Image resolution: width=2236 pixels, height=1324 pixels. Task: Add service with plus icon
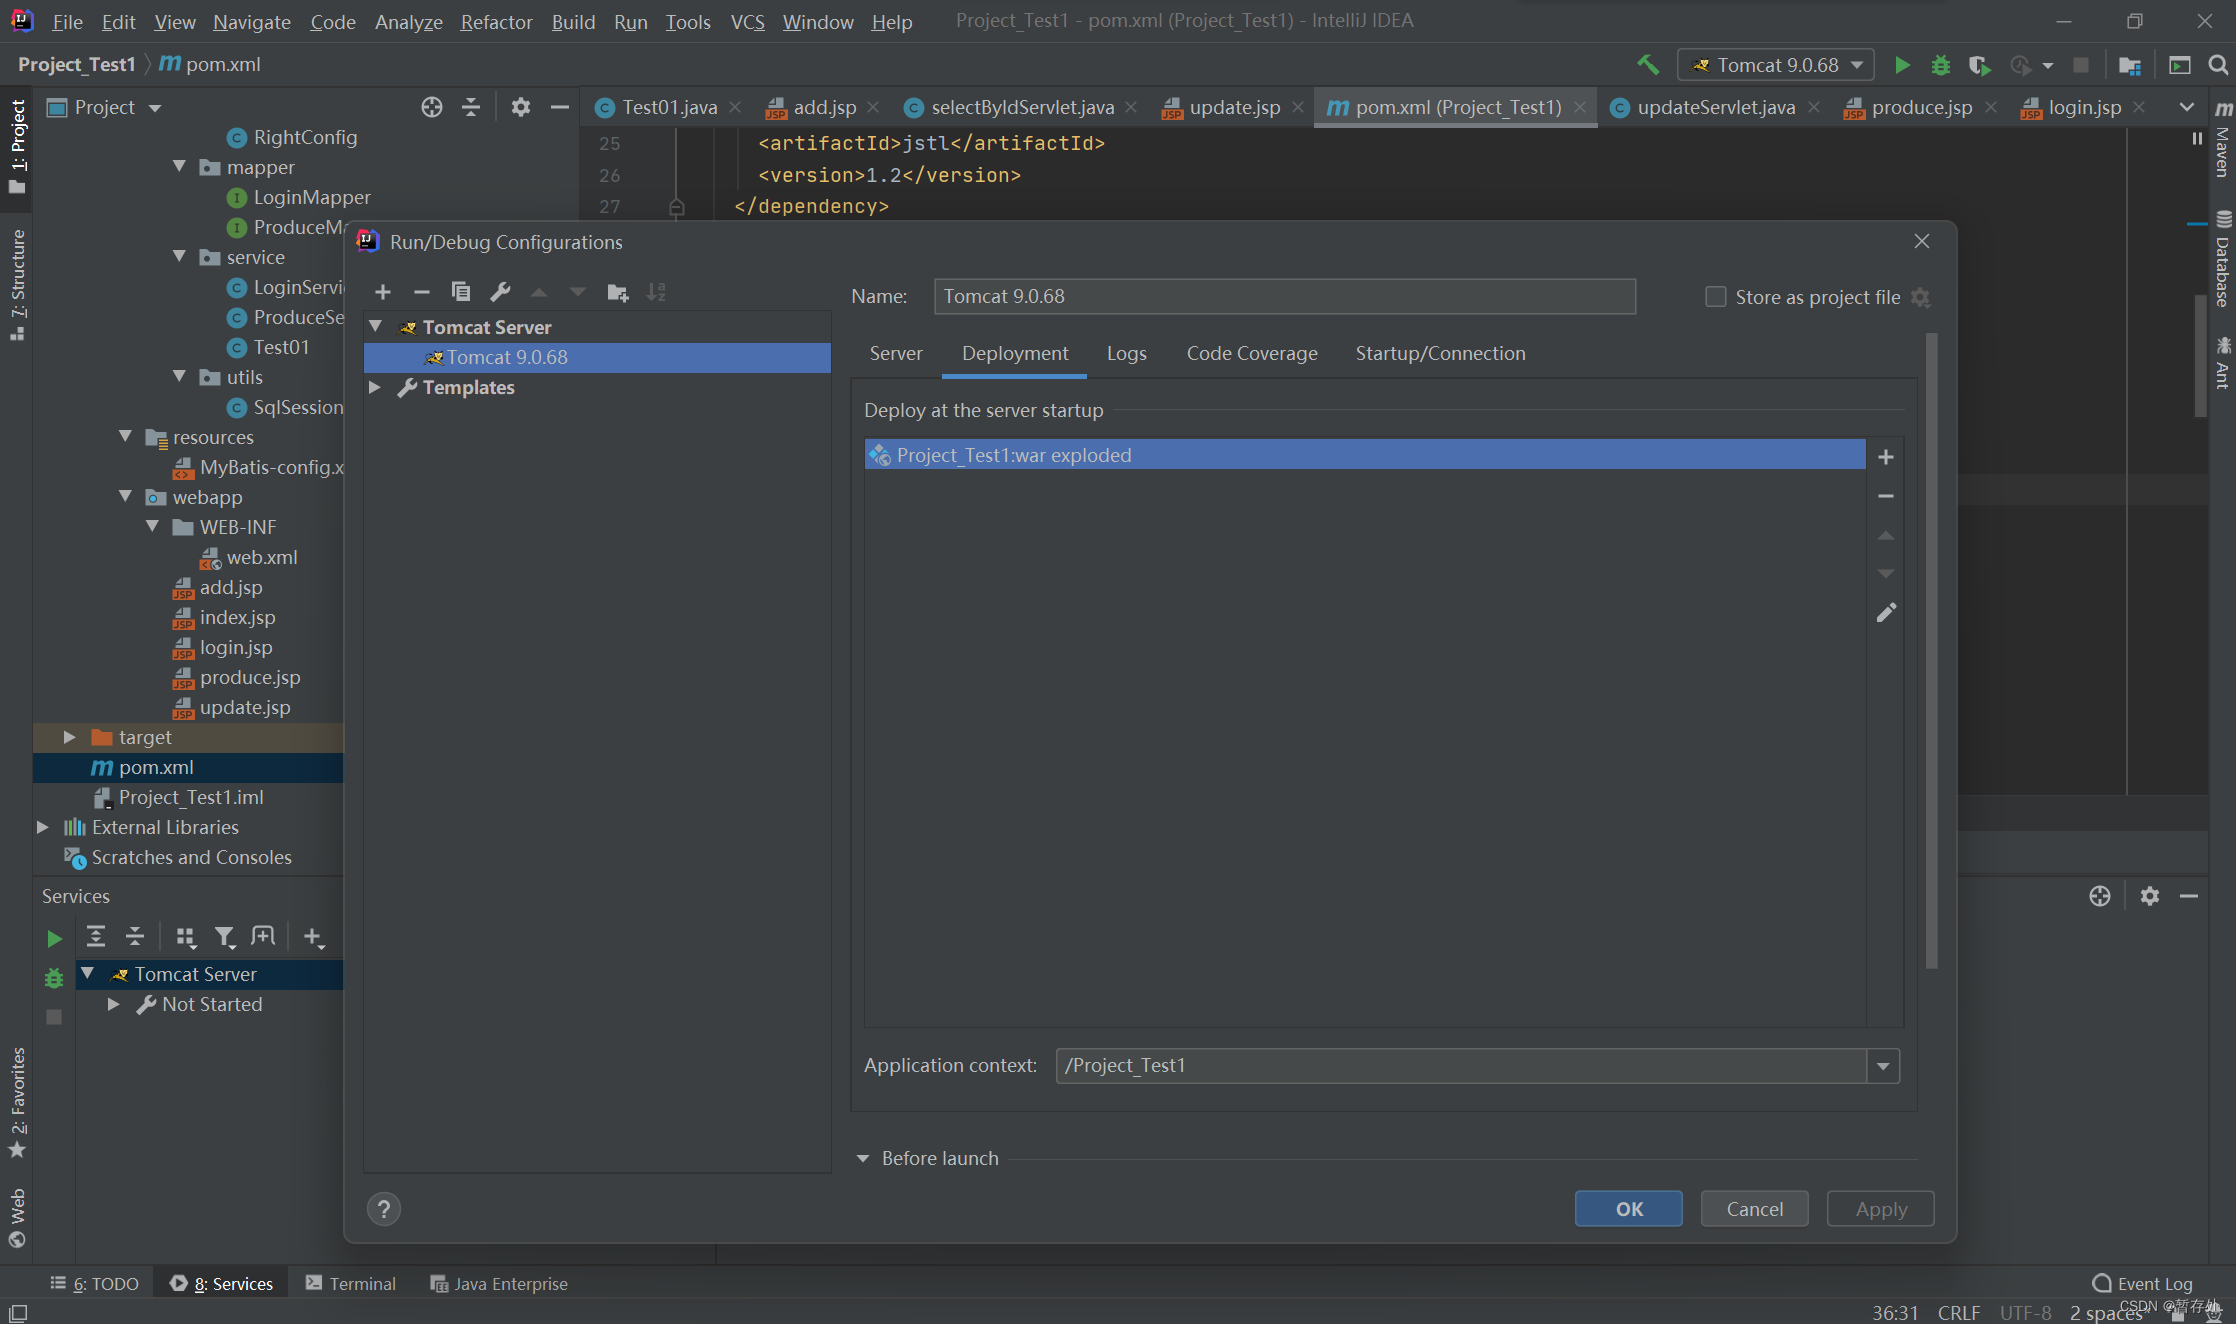coord(313,936)
